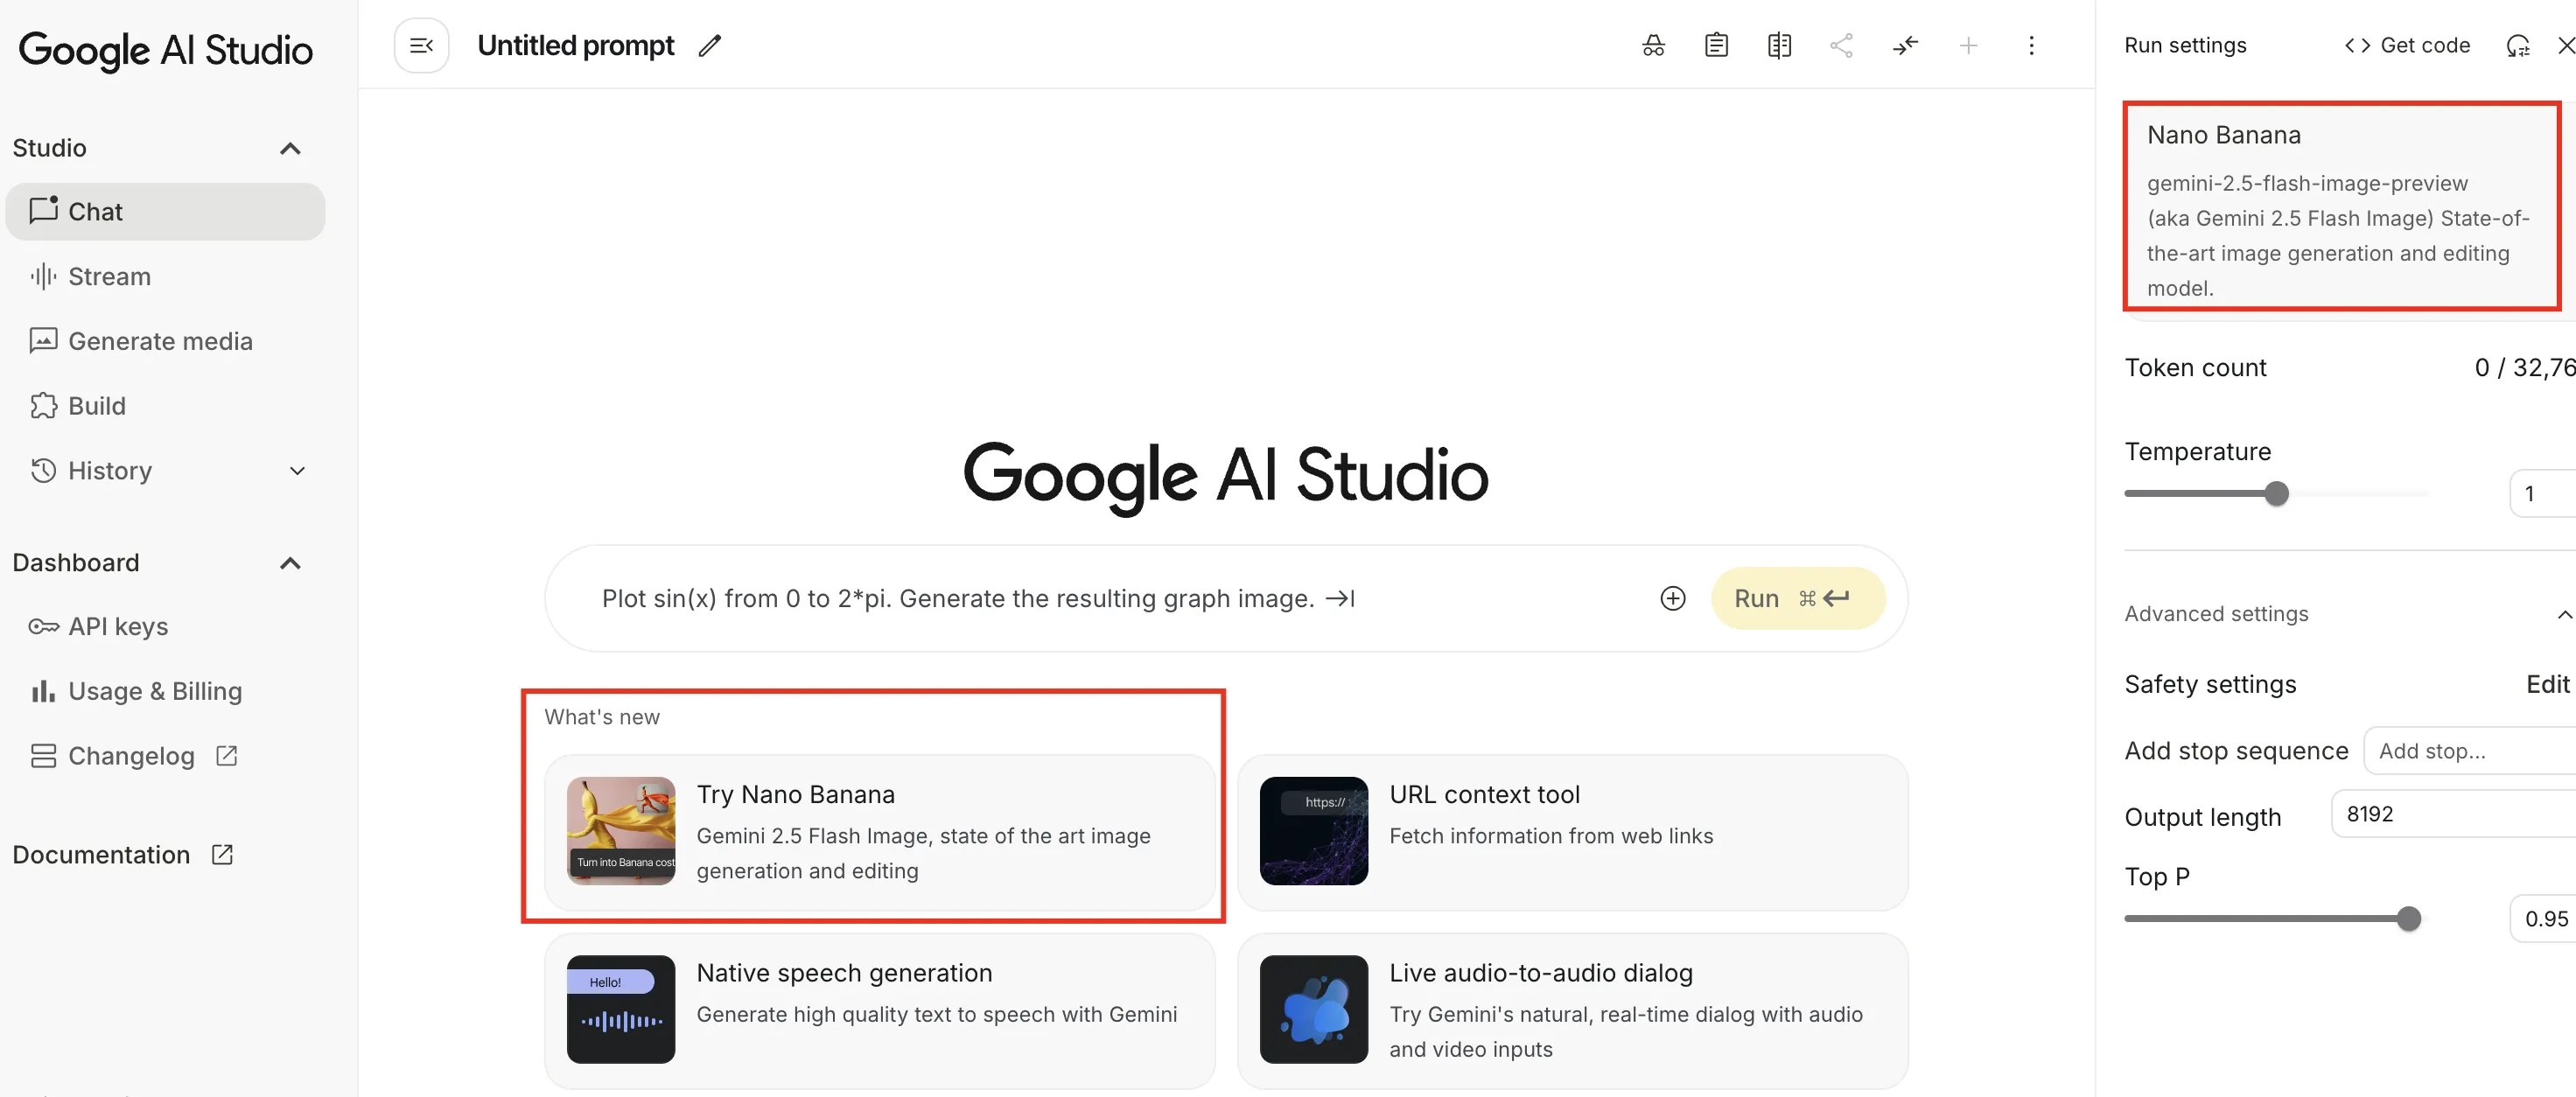Collapse the Advanced settings section
This screenshot has height=1097, width=2576.
point(2563,614)
